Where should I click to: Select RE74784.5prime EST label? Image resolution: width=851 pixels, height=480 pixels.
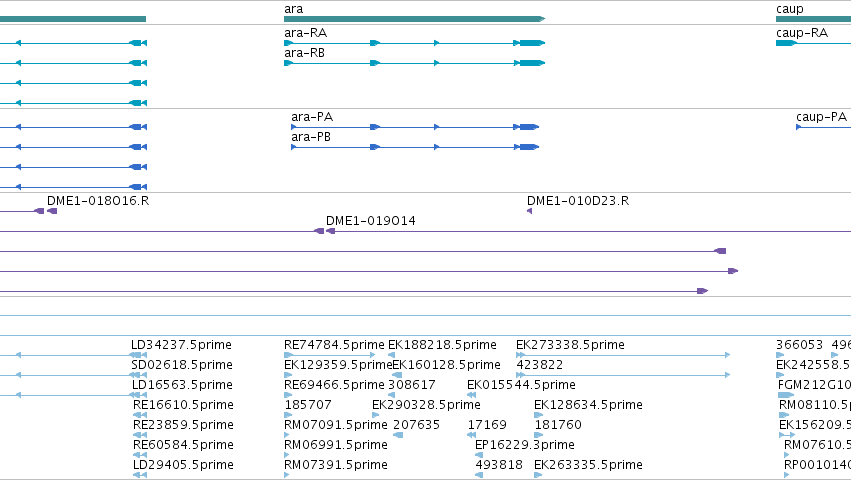pos(334,345)
